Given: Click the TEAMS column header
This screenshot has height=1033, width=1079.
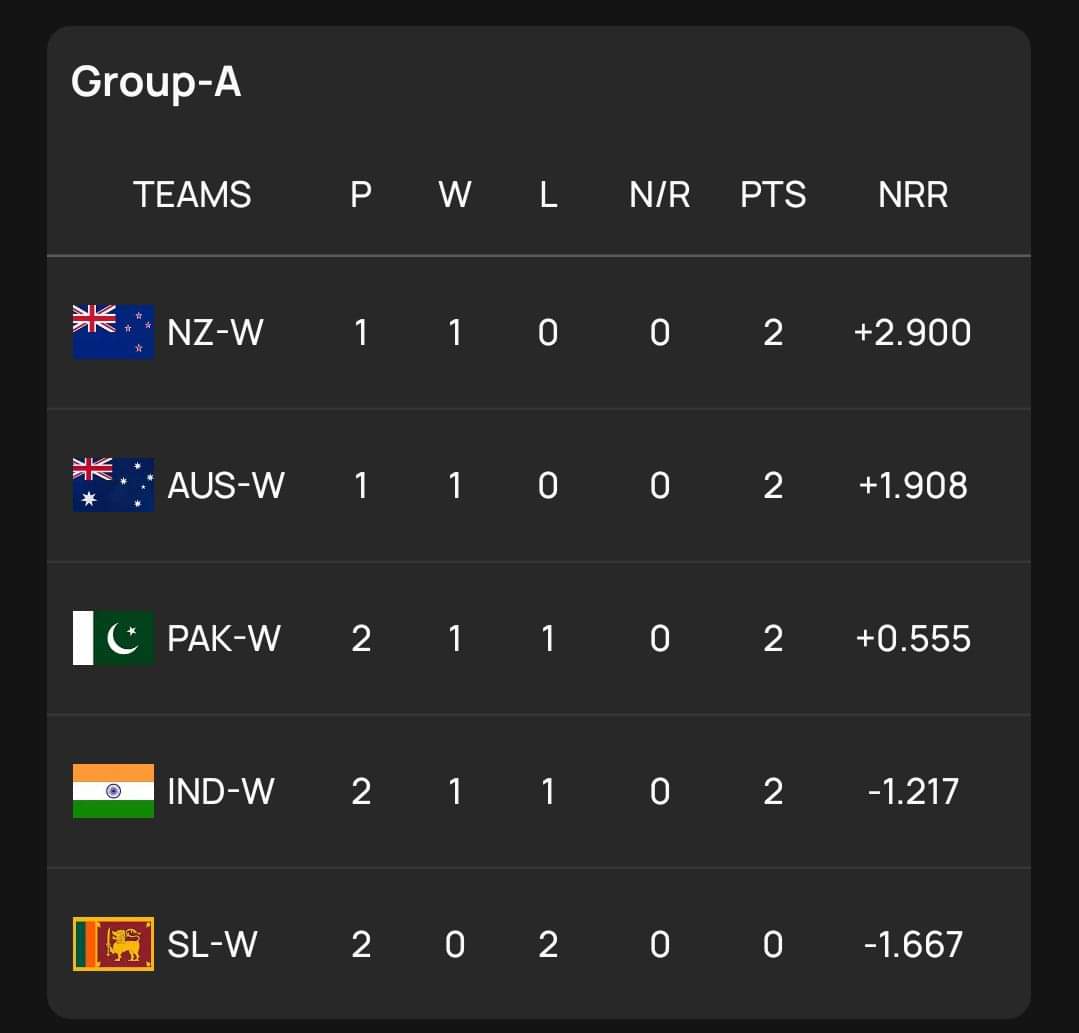Looking at the screenshot, I should 192,195.
